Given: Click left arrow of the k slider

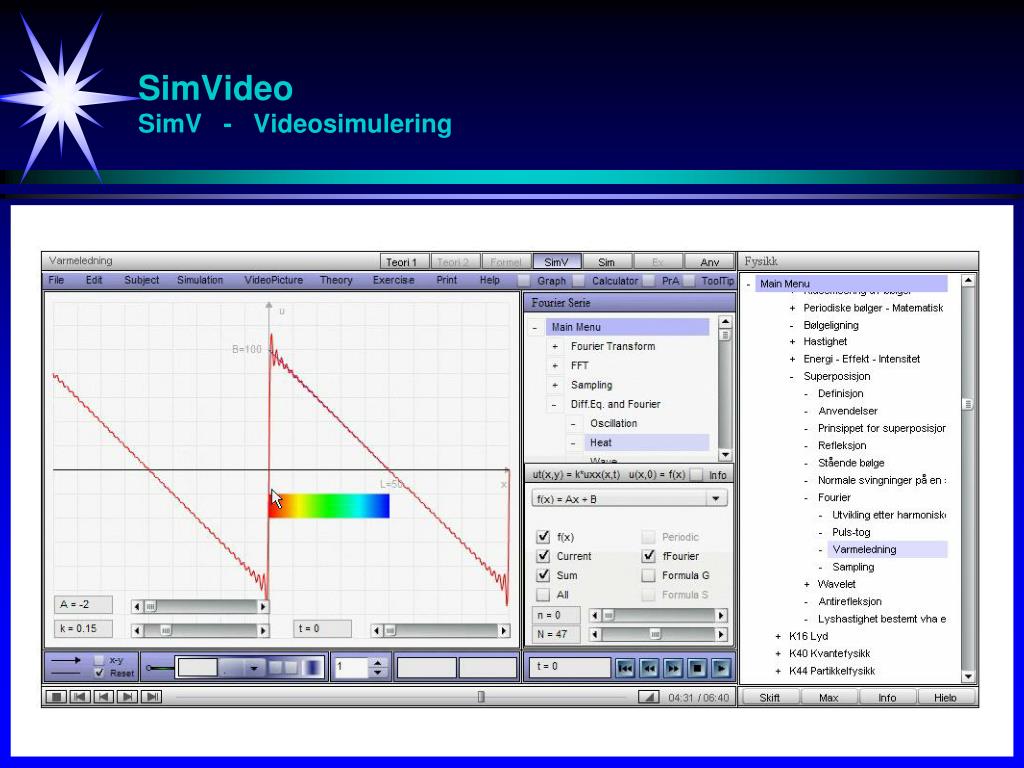Looking at the screenshot, I should [136, 630].
